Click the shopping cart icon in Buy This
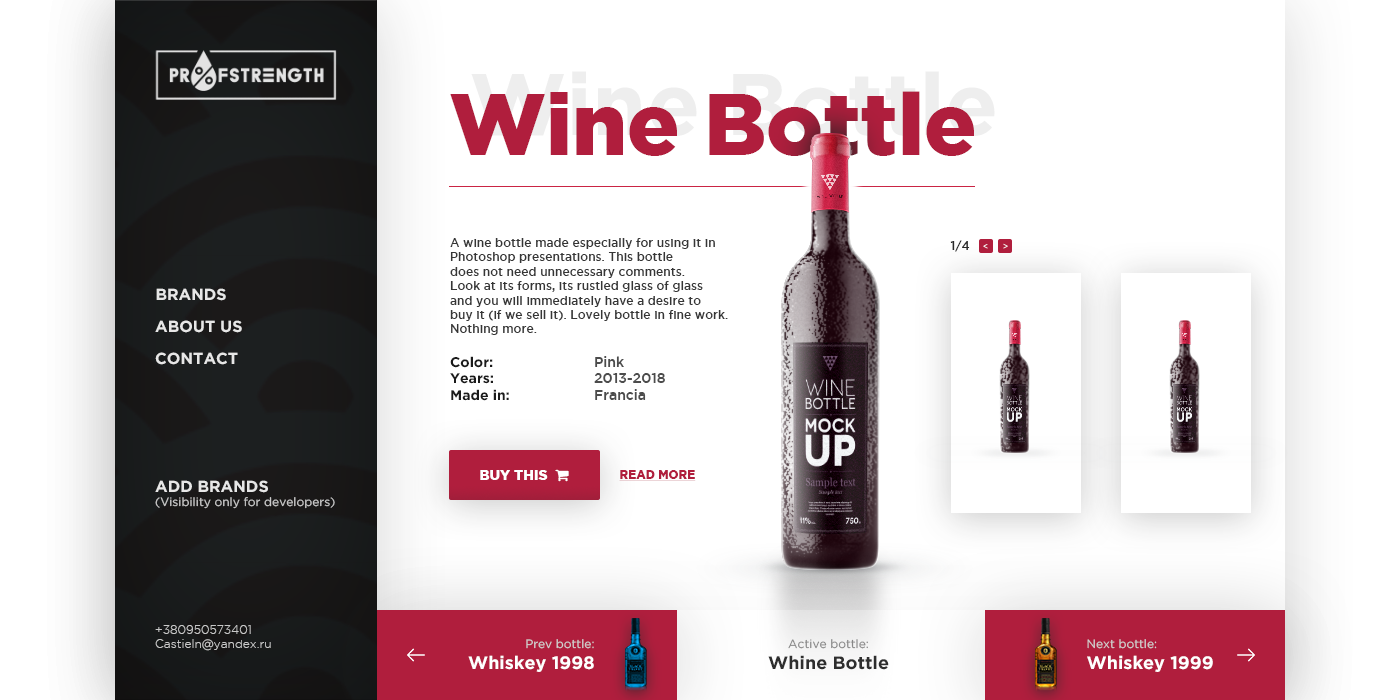Screen dimensions: 1400x700 coord(562,475)
